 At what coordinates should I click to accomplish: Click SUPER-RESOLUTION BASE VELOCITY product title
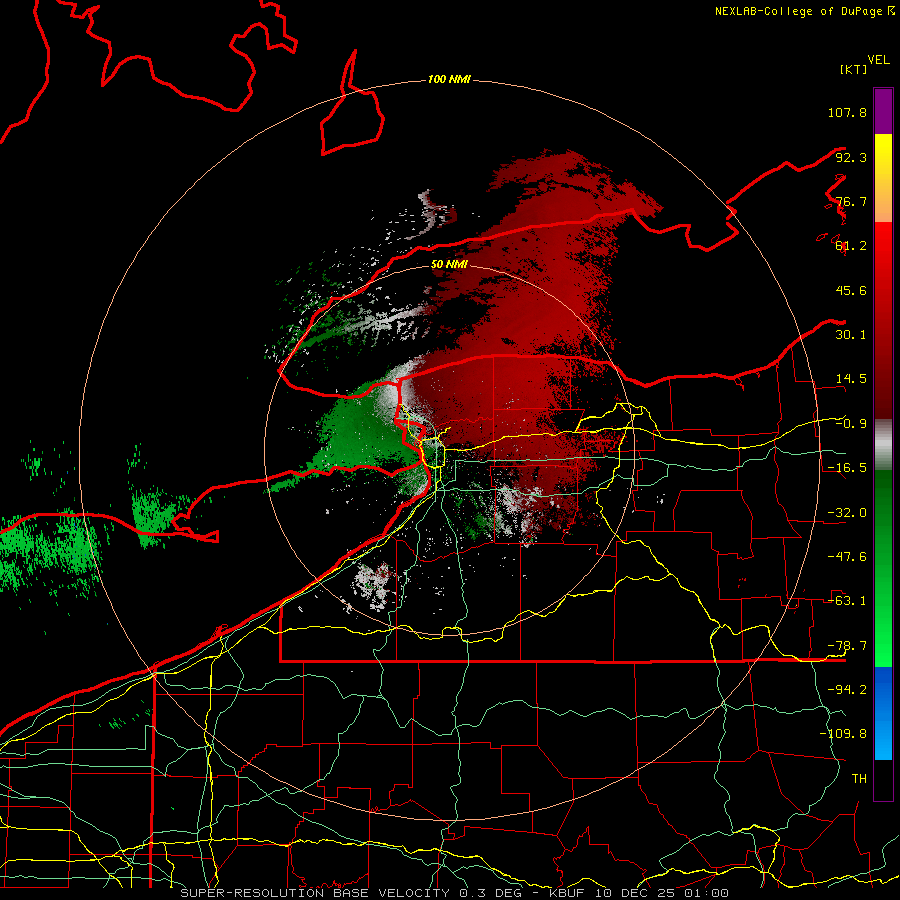click(315, 893)
